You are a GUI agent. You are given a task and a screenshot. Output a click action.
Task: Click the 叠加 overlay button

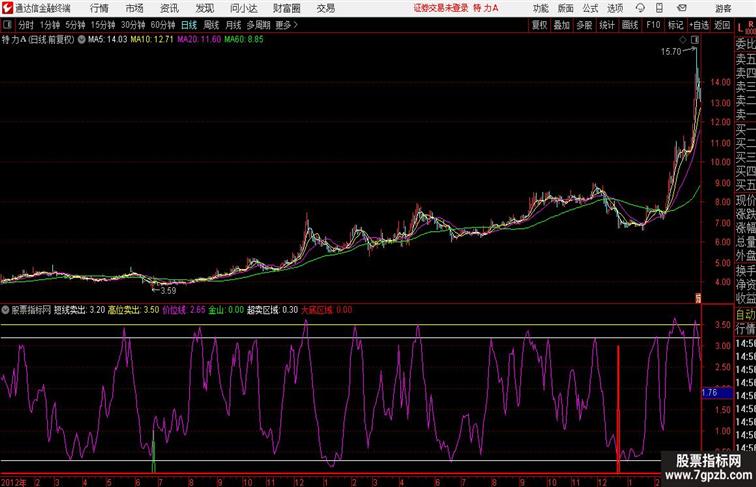(562, 25)
